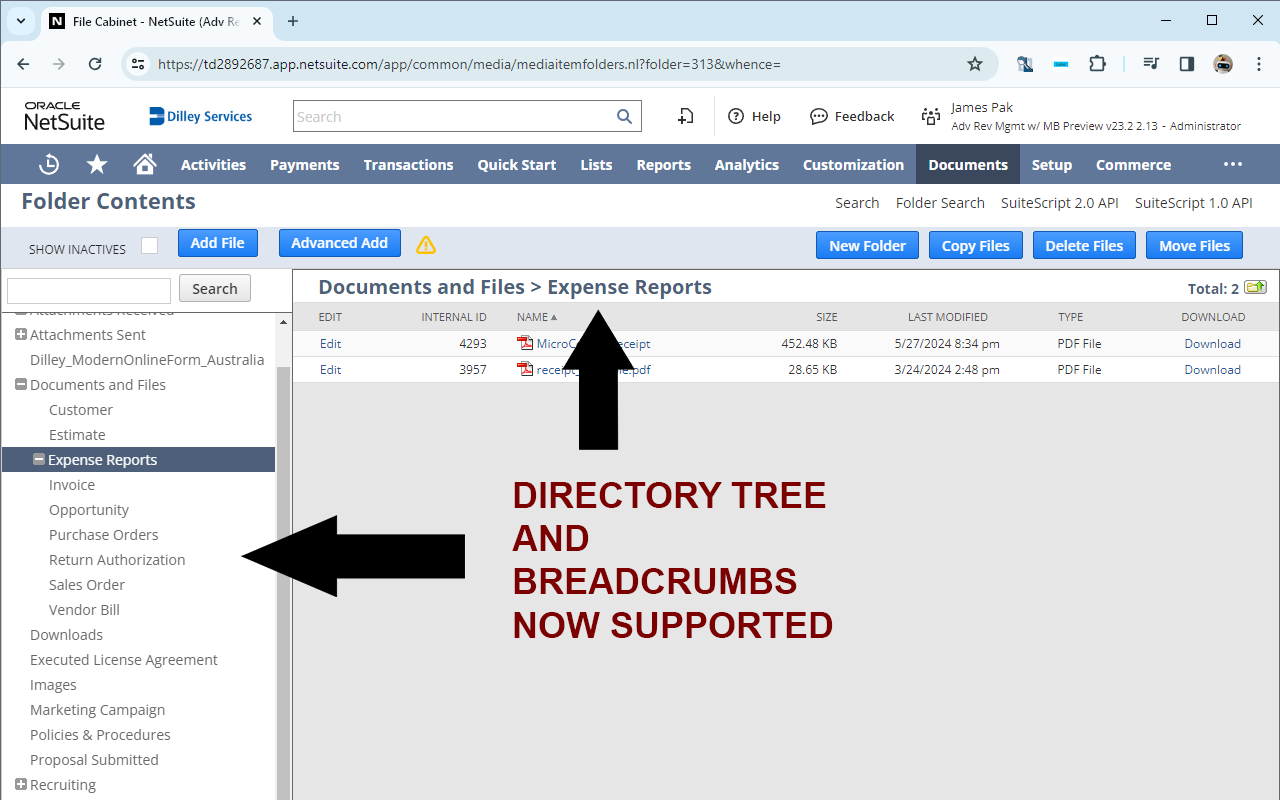Open the SuiteScript 2.0 API link
1280x800 pixels.
1060,203
